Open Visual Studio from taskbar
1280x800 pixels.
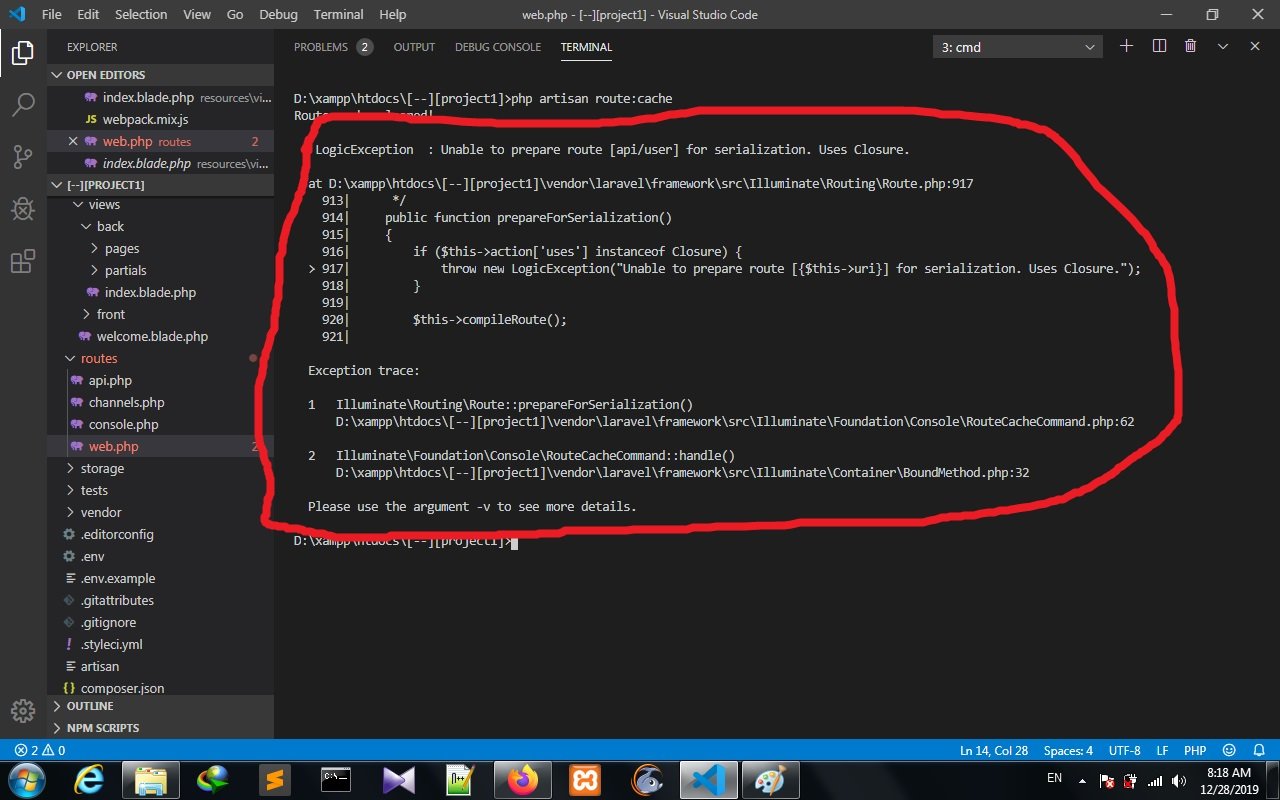click(398, 780)
